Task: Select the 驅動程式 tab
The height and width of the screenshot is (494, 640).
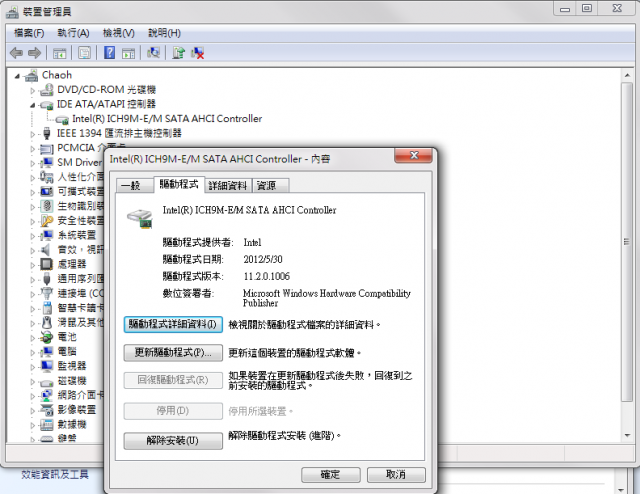Action: [178, 184]
